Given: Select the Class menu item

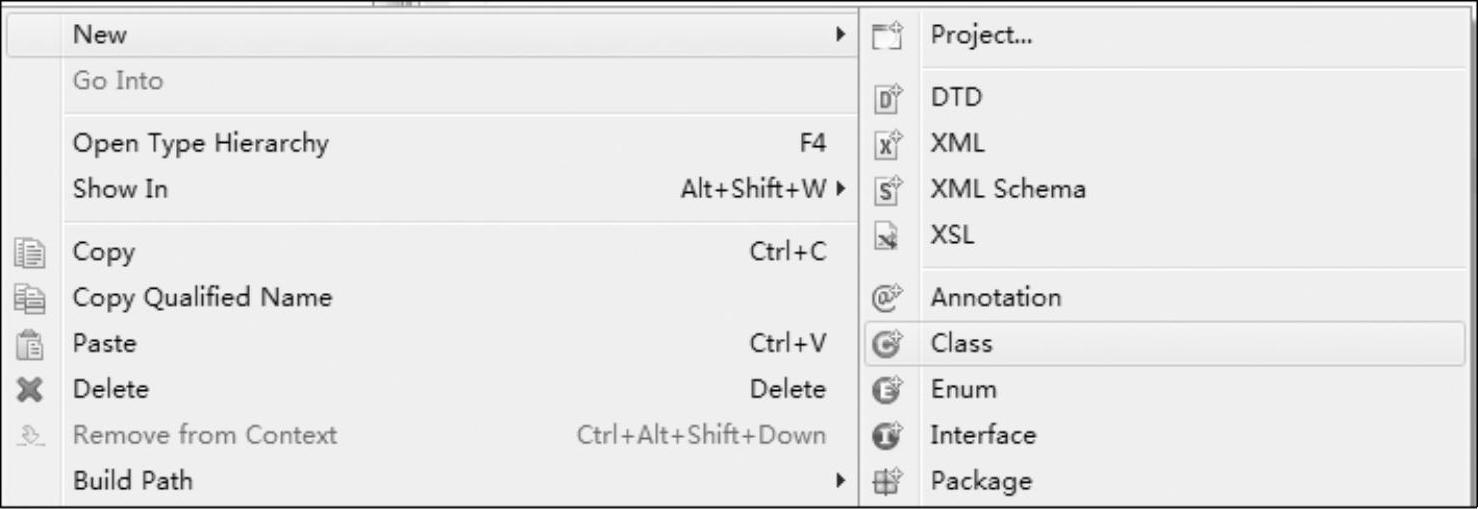Looking at the screenshot, I should [1165, 343].
